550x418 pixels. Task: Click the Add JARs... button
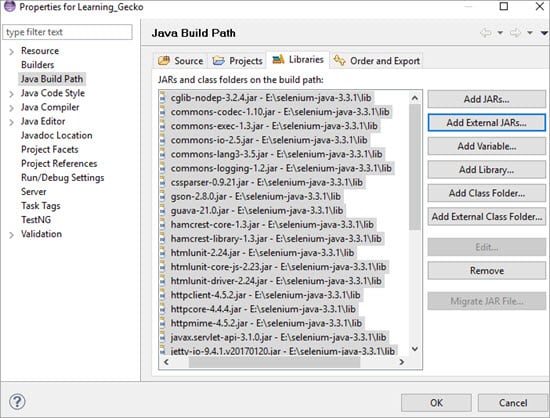486,99
